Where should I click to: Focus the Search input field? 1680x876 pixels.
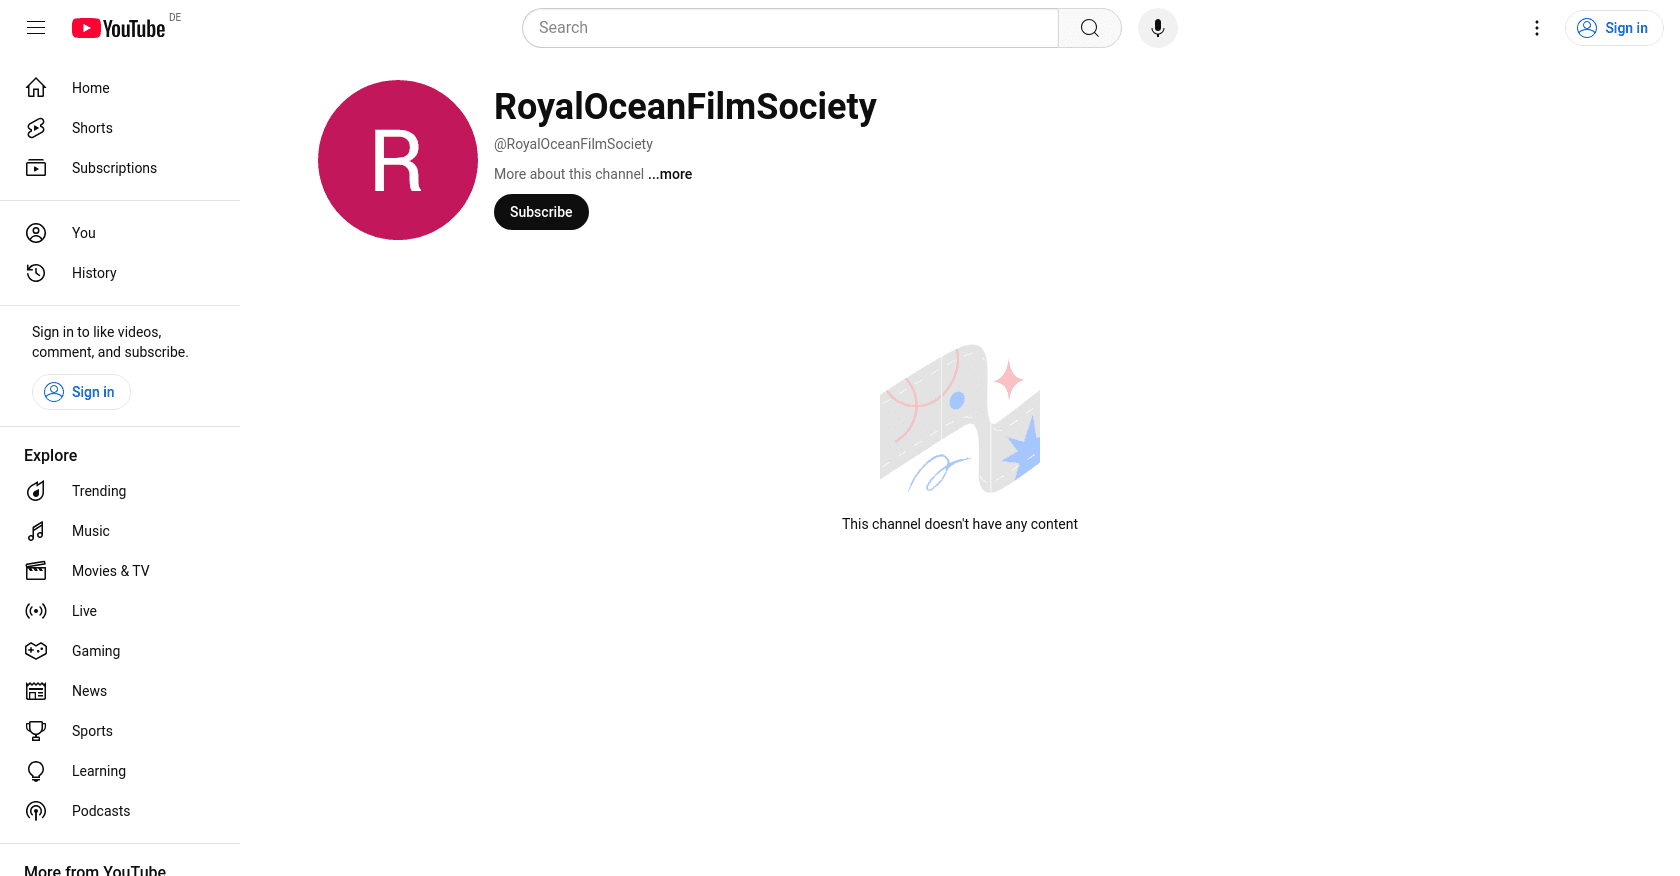tap(790, 28)
